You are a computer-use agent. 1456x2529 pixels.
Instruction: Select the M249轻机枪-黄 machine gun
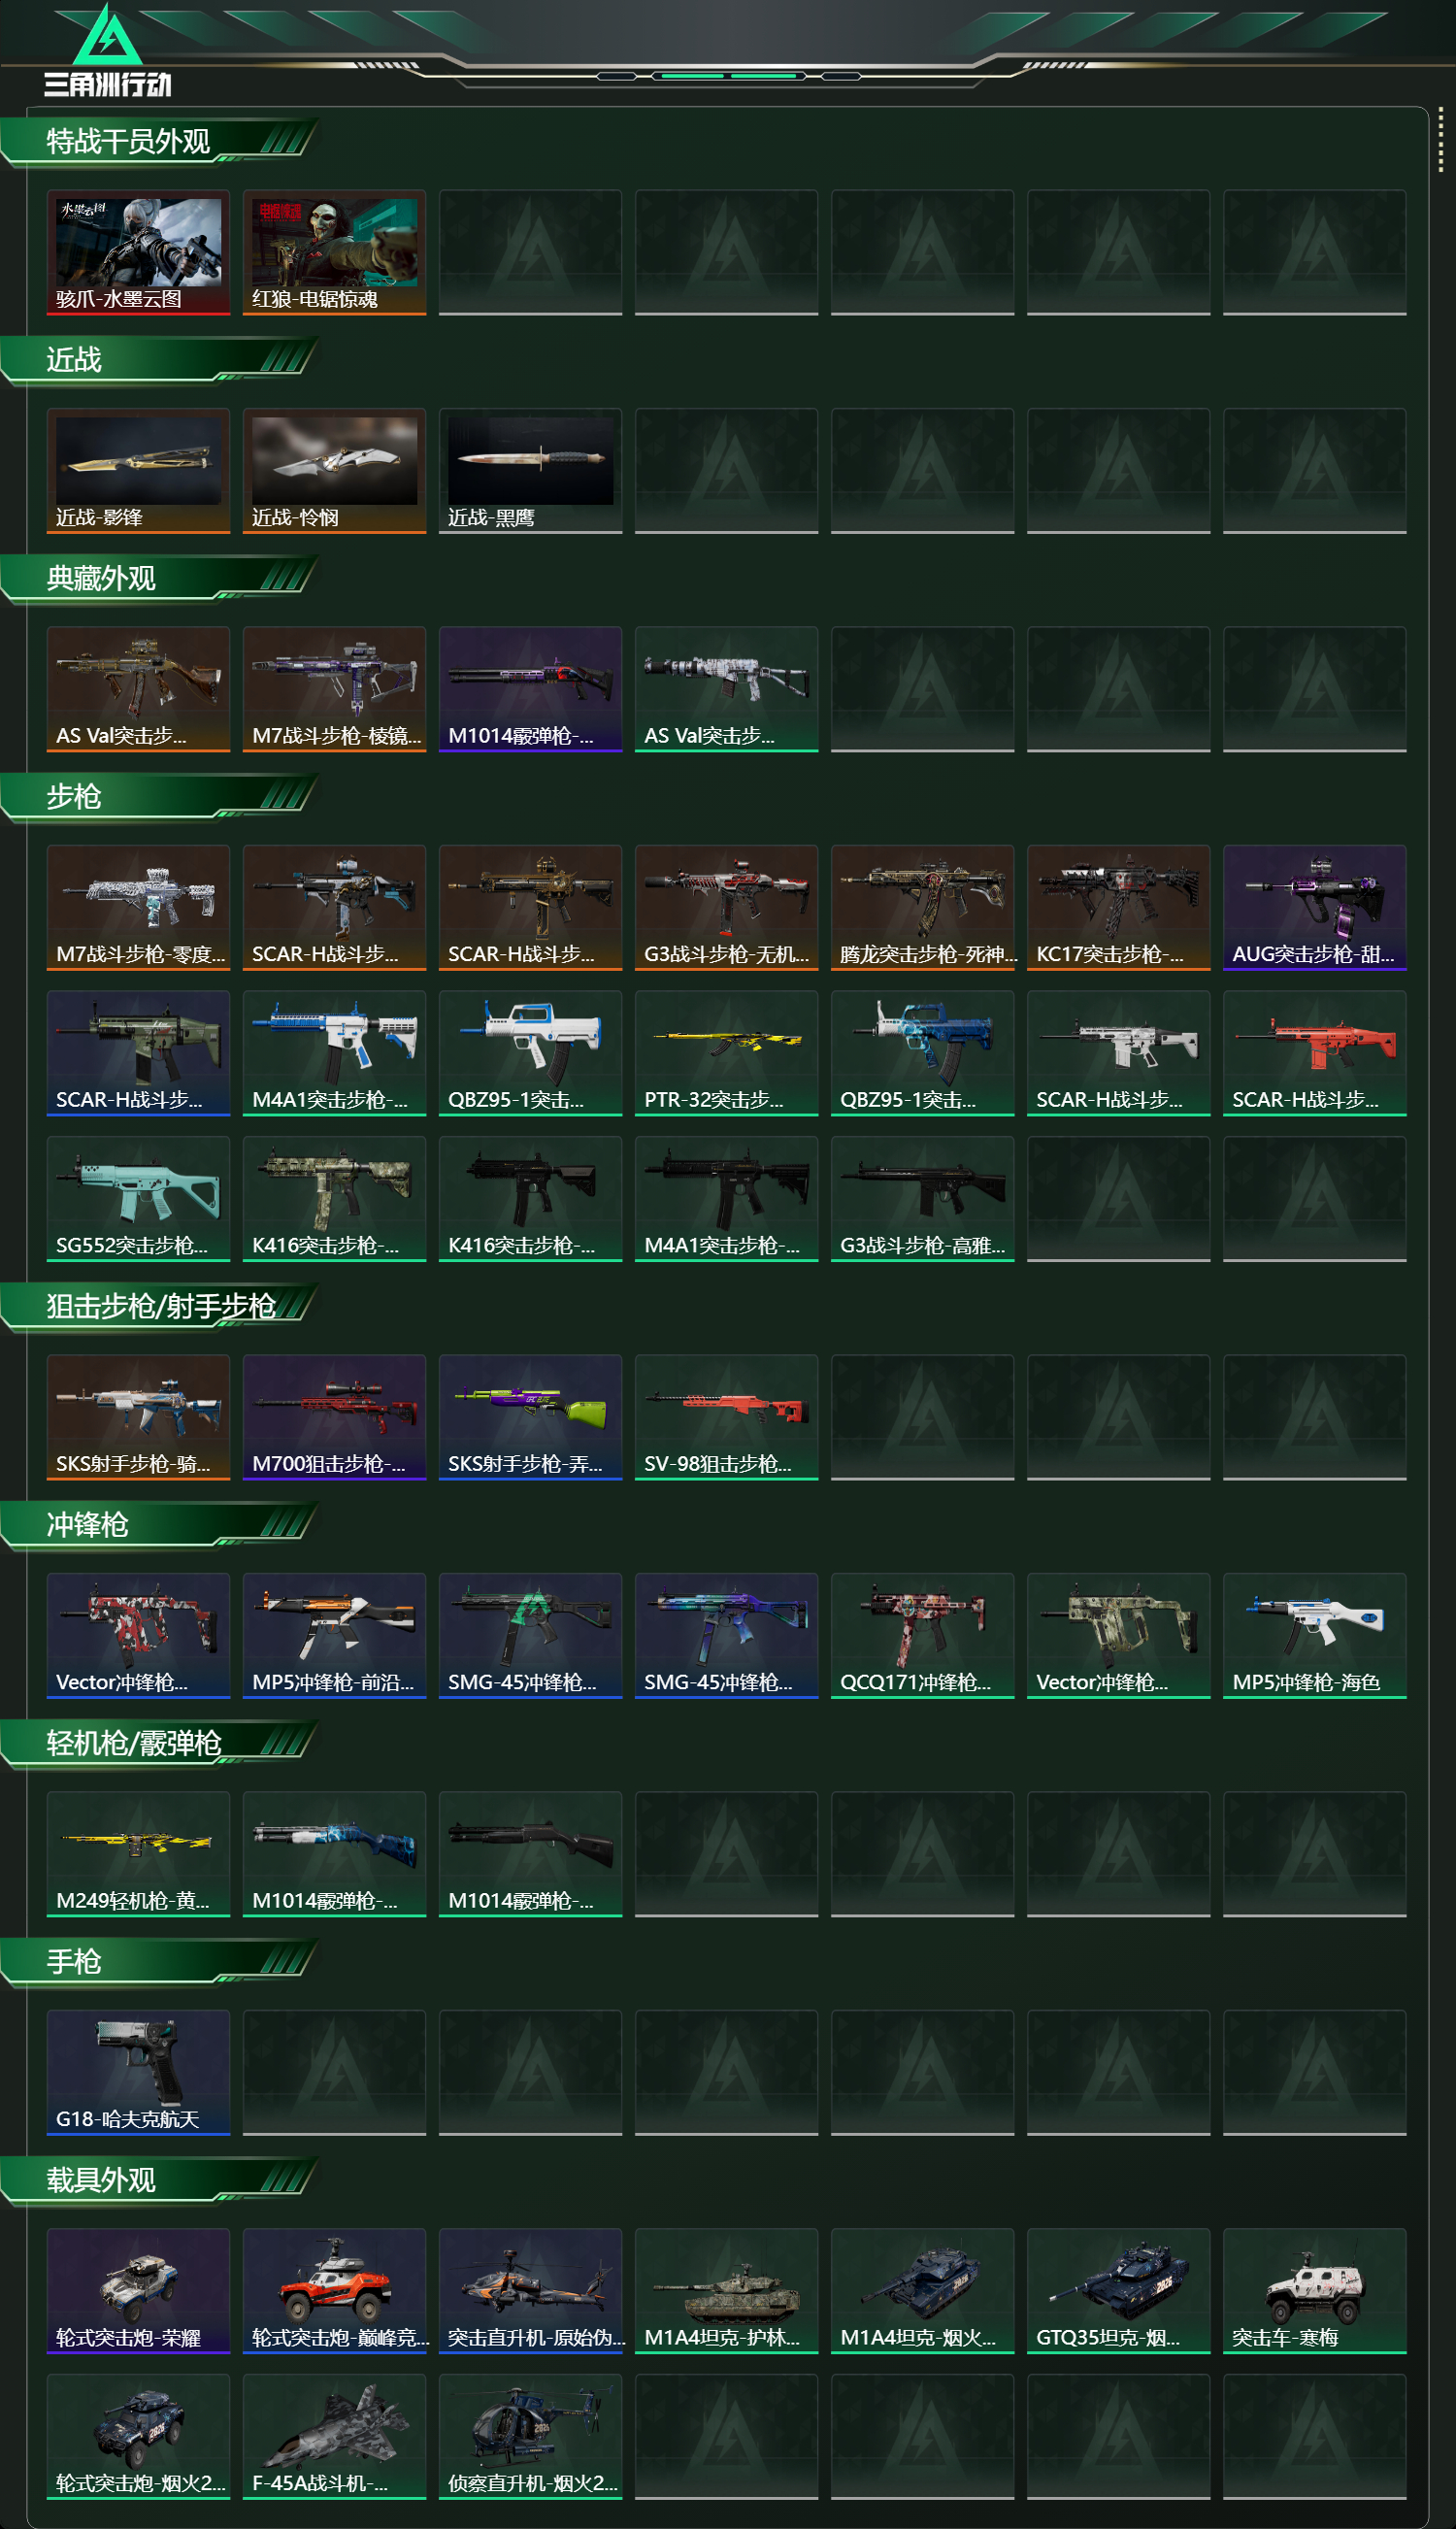point(138,1854)
